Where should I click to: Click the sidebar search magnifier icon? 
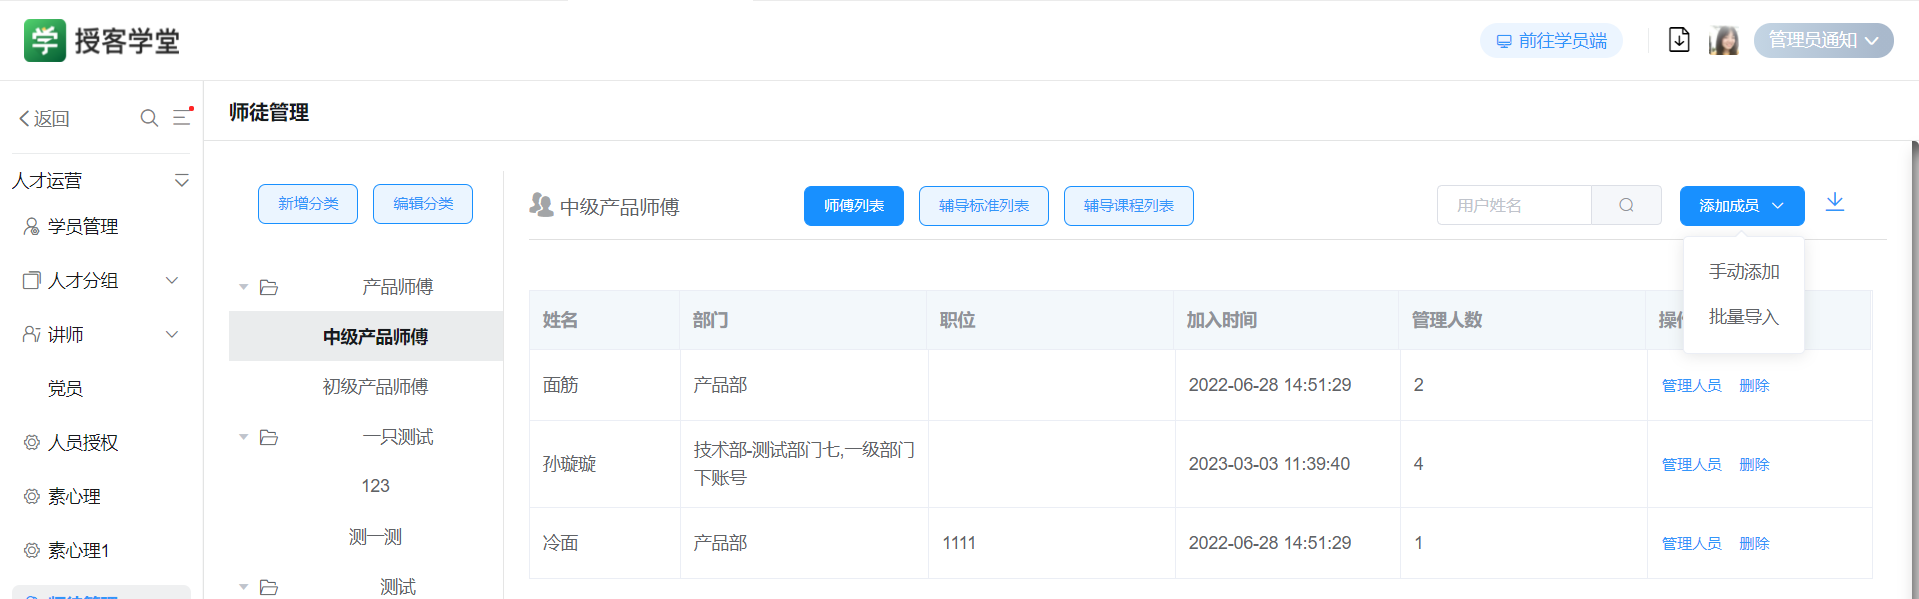tap(149, 118)
